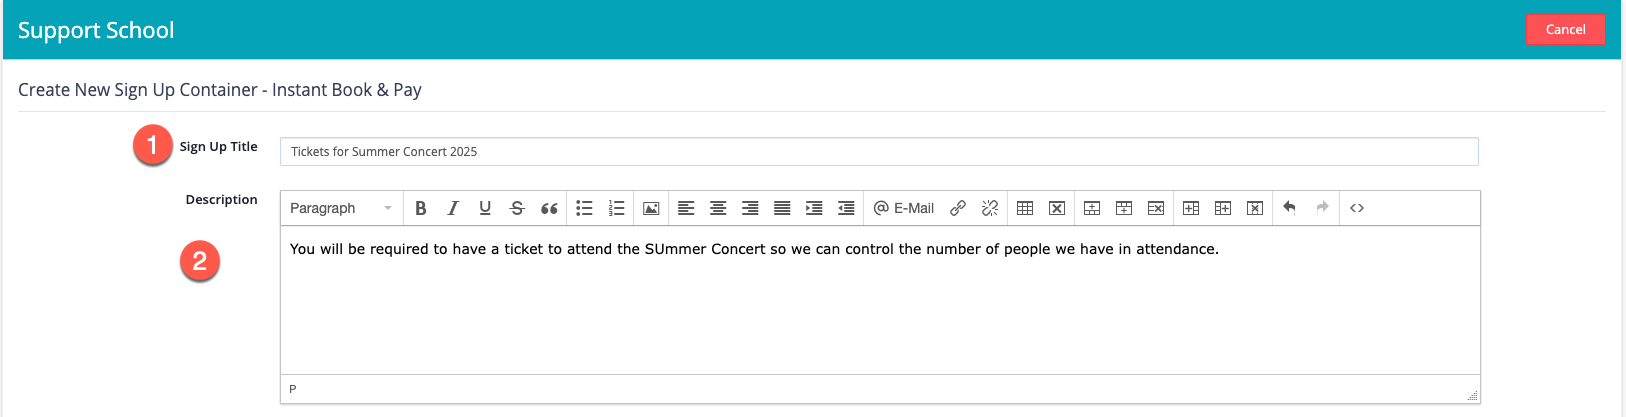Click the Cancel button
The image size is (1626, 417).
coord(1565,29)
